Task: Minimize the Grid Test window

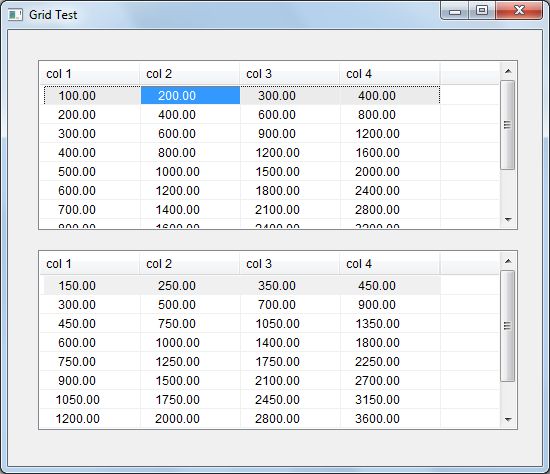Action: 455,11
